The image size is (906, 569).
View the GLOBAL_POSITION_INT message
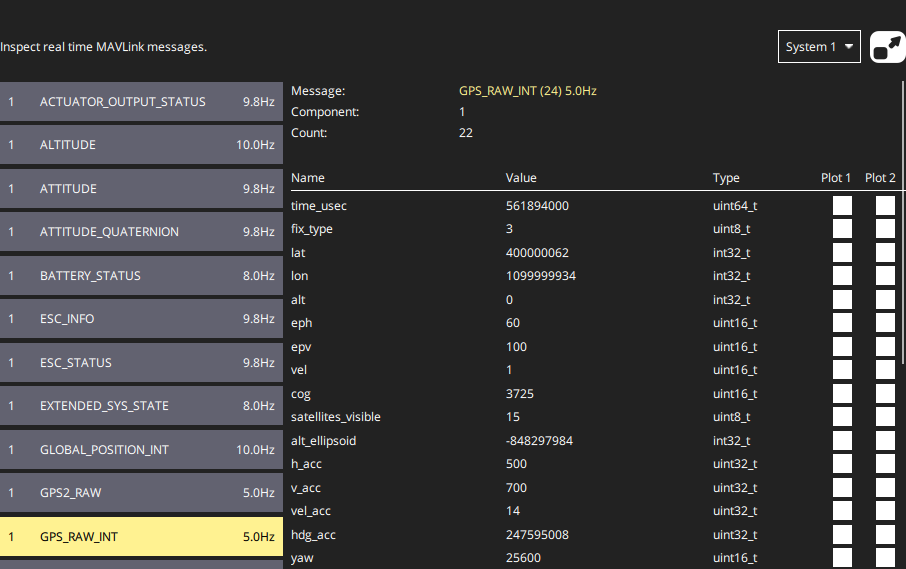pyautogui.click(x=141, y=450)
